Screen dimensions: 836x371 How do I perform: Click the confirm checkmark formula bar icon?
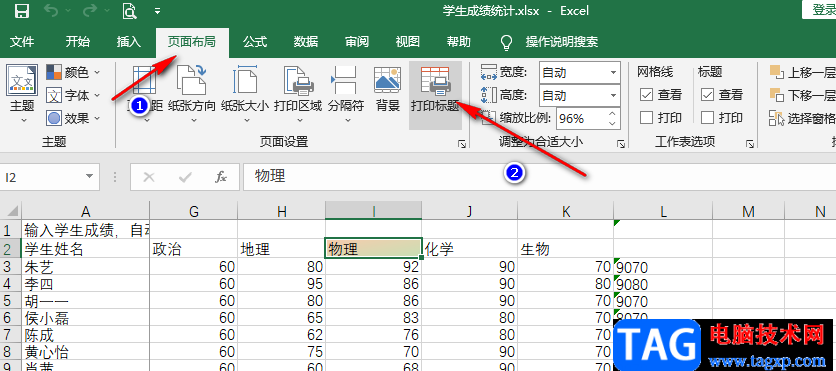tap(185, 177)
